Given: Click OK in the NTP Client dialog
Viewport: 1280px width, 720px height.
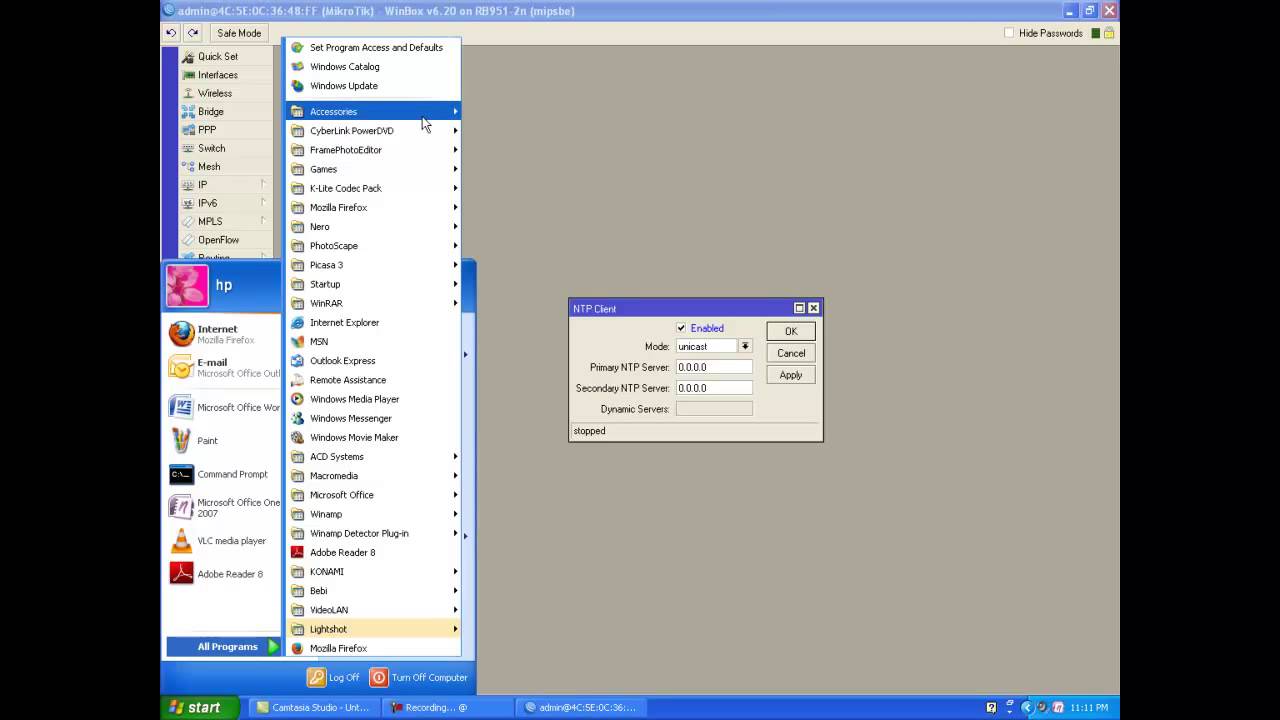Looking at the screenshot, I should [x=791, y=331].
